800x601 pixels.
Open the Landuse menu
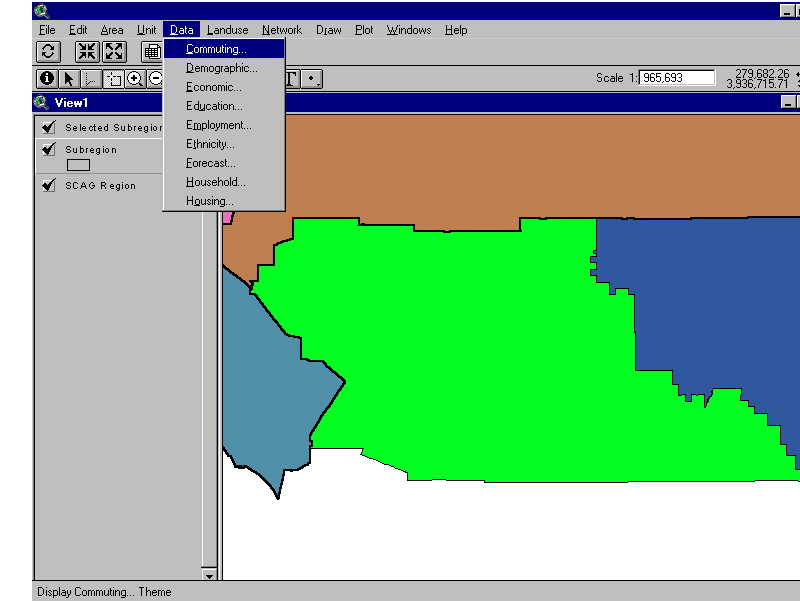click(227, 30)
